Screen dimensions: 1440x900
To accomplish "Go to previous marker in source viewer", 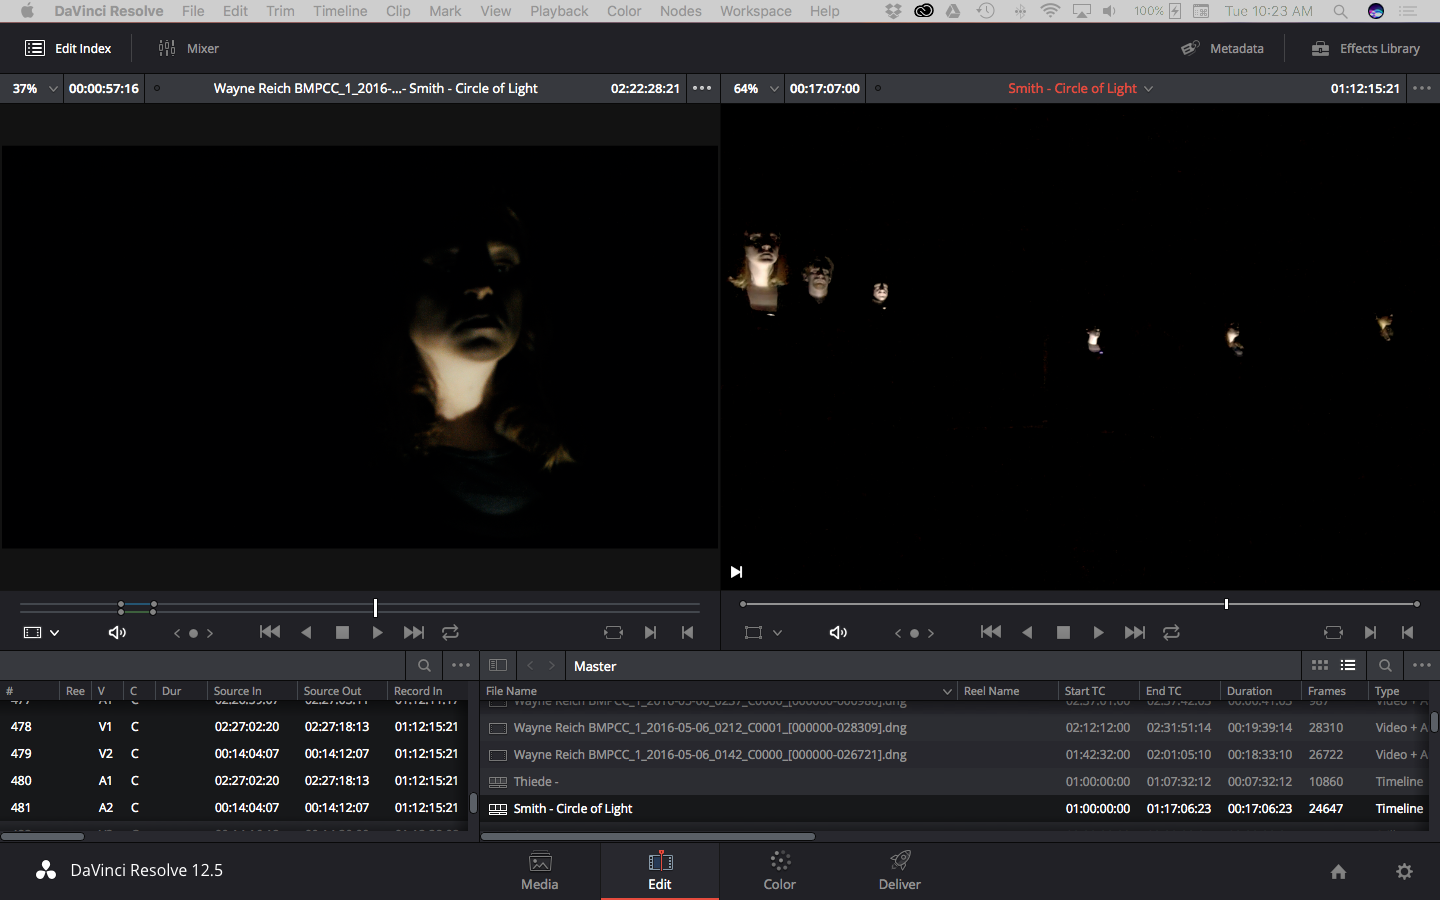I will pyautogui.click(x=178, y=633).
